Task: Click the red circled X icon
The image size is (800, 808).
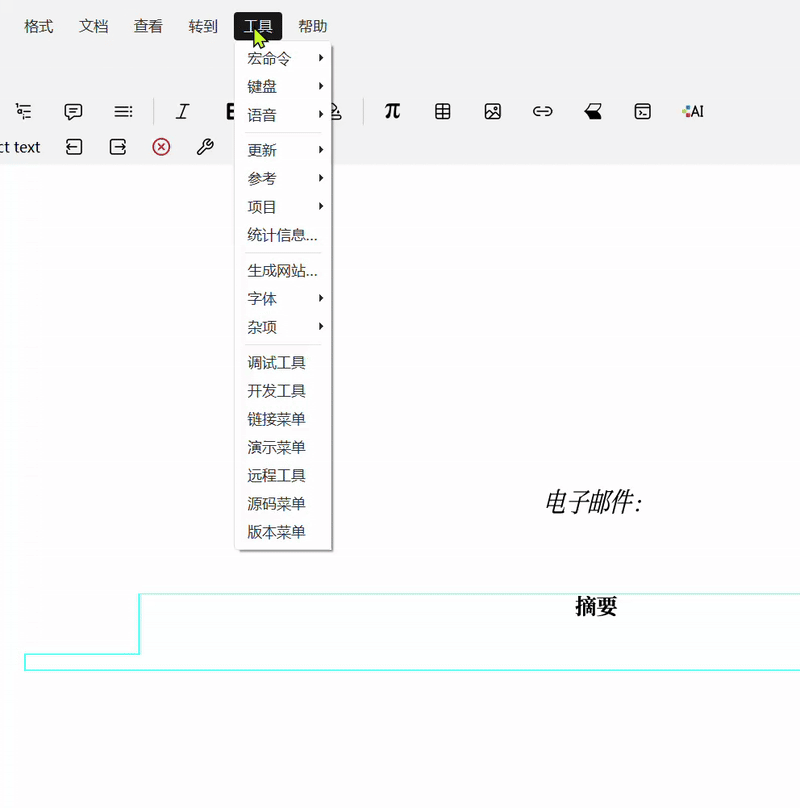Action: tap(161, 147)
